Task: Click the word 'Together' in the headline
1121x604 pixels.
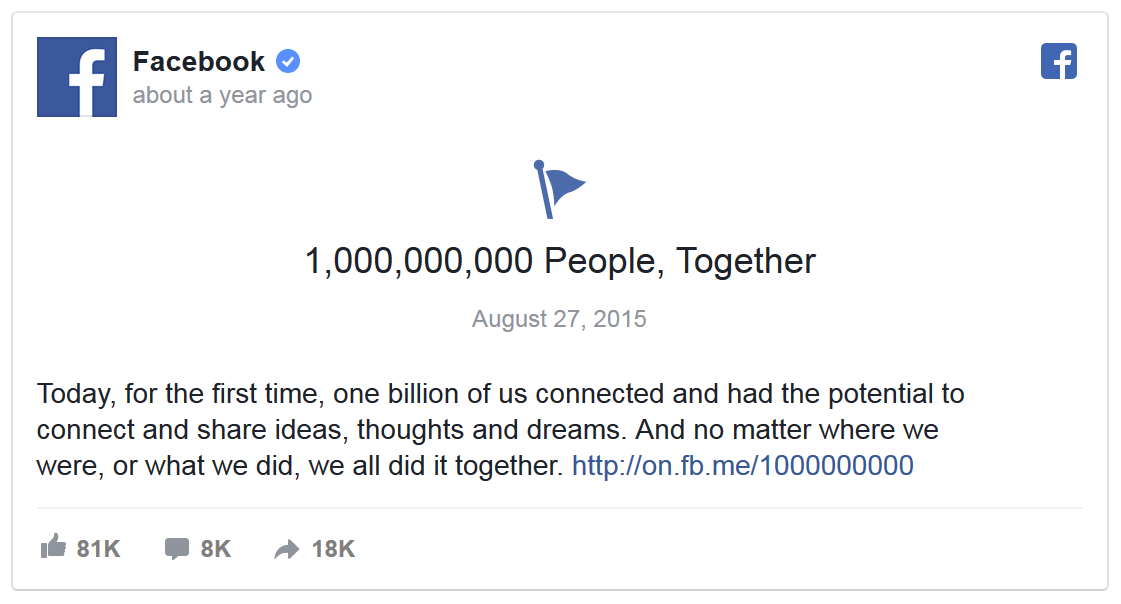Action: pos(746,262)
